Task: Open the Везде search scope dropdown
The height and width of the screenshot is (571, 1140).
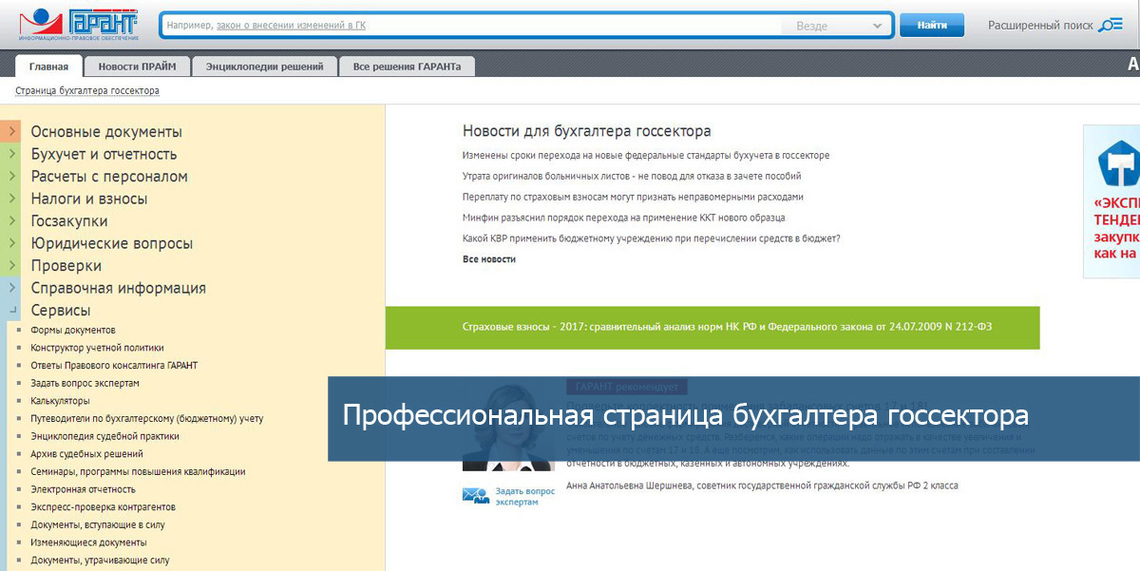Action: point(836,25)
